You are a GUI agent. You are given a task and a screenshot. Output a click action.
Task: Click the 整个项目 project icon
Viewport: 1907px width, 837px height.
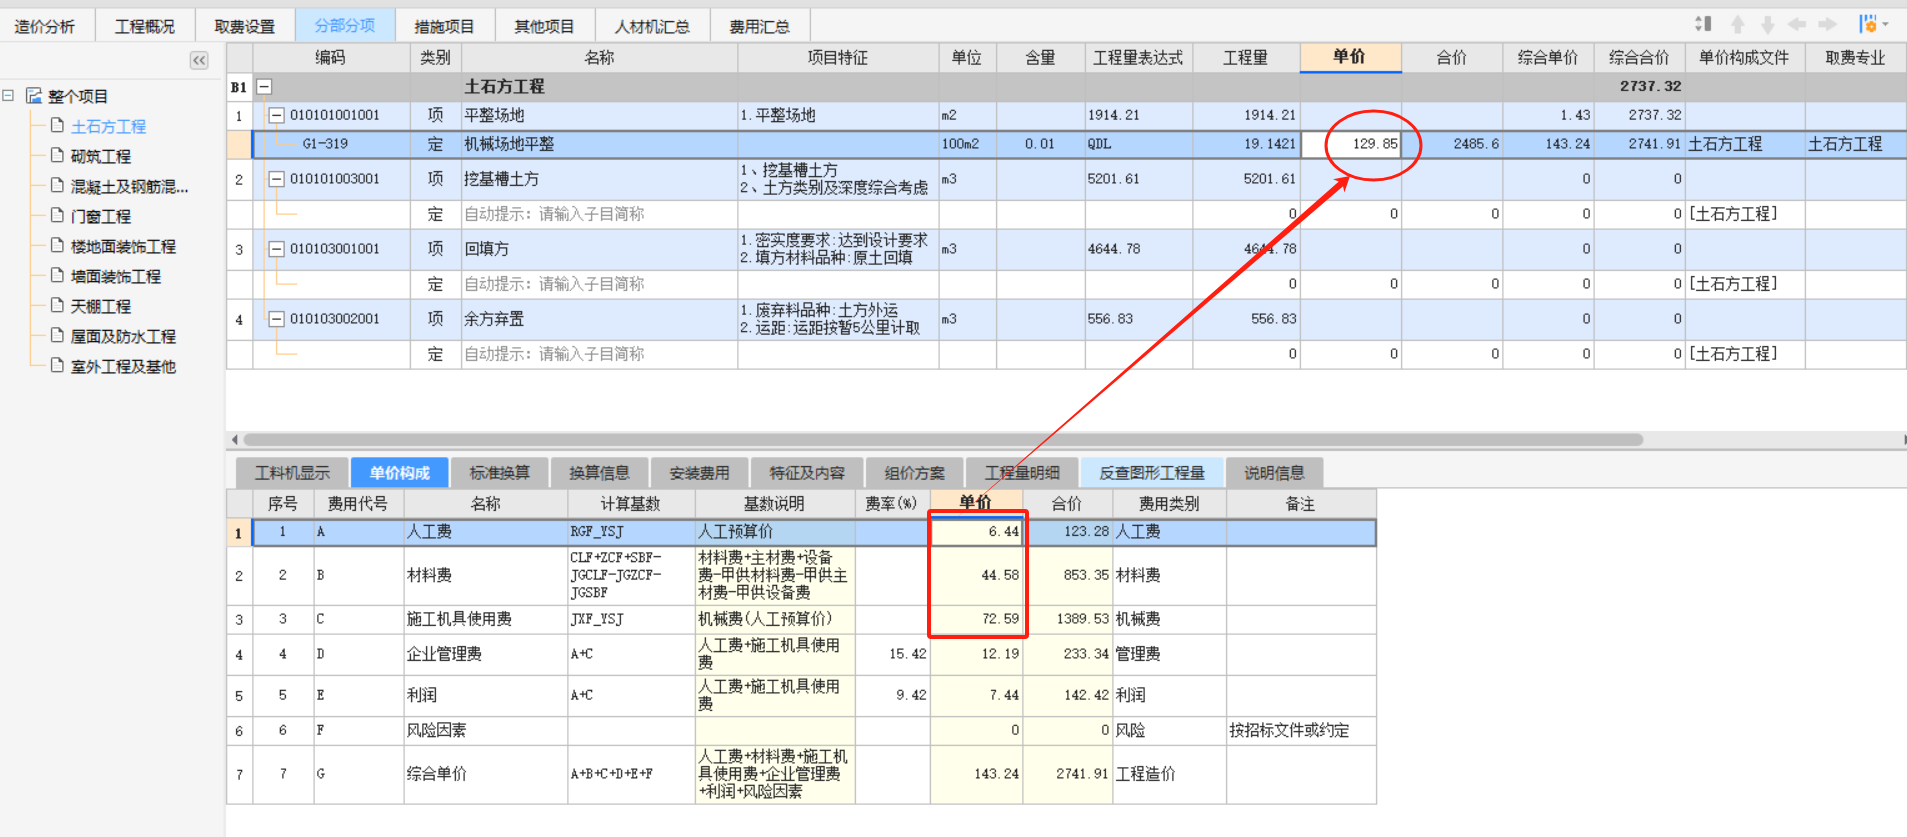tap(34, 96)
